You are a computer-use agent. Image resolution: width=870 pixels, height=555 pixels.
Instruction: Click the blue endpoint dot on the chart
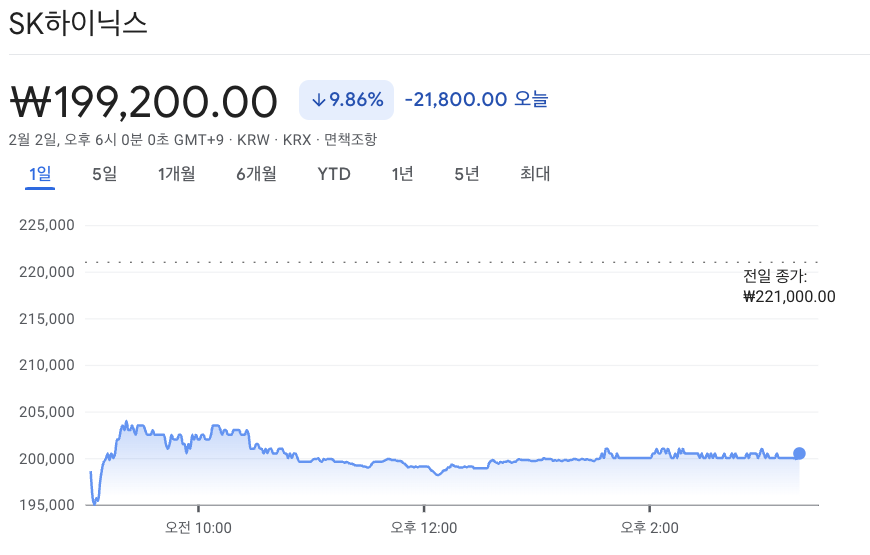point(799,453)
